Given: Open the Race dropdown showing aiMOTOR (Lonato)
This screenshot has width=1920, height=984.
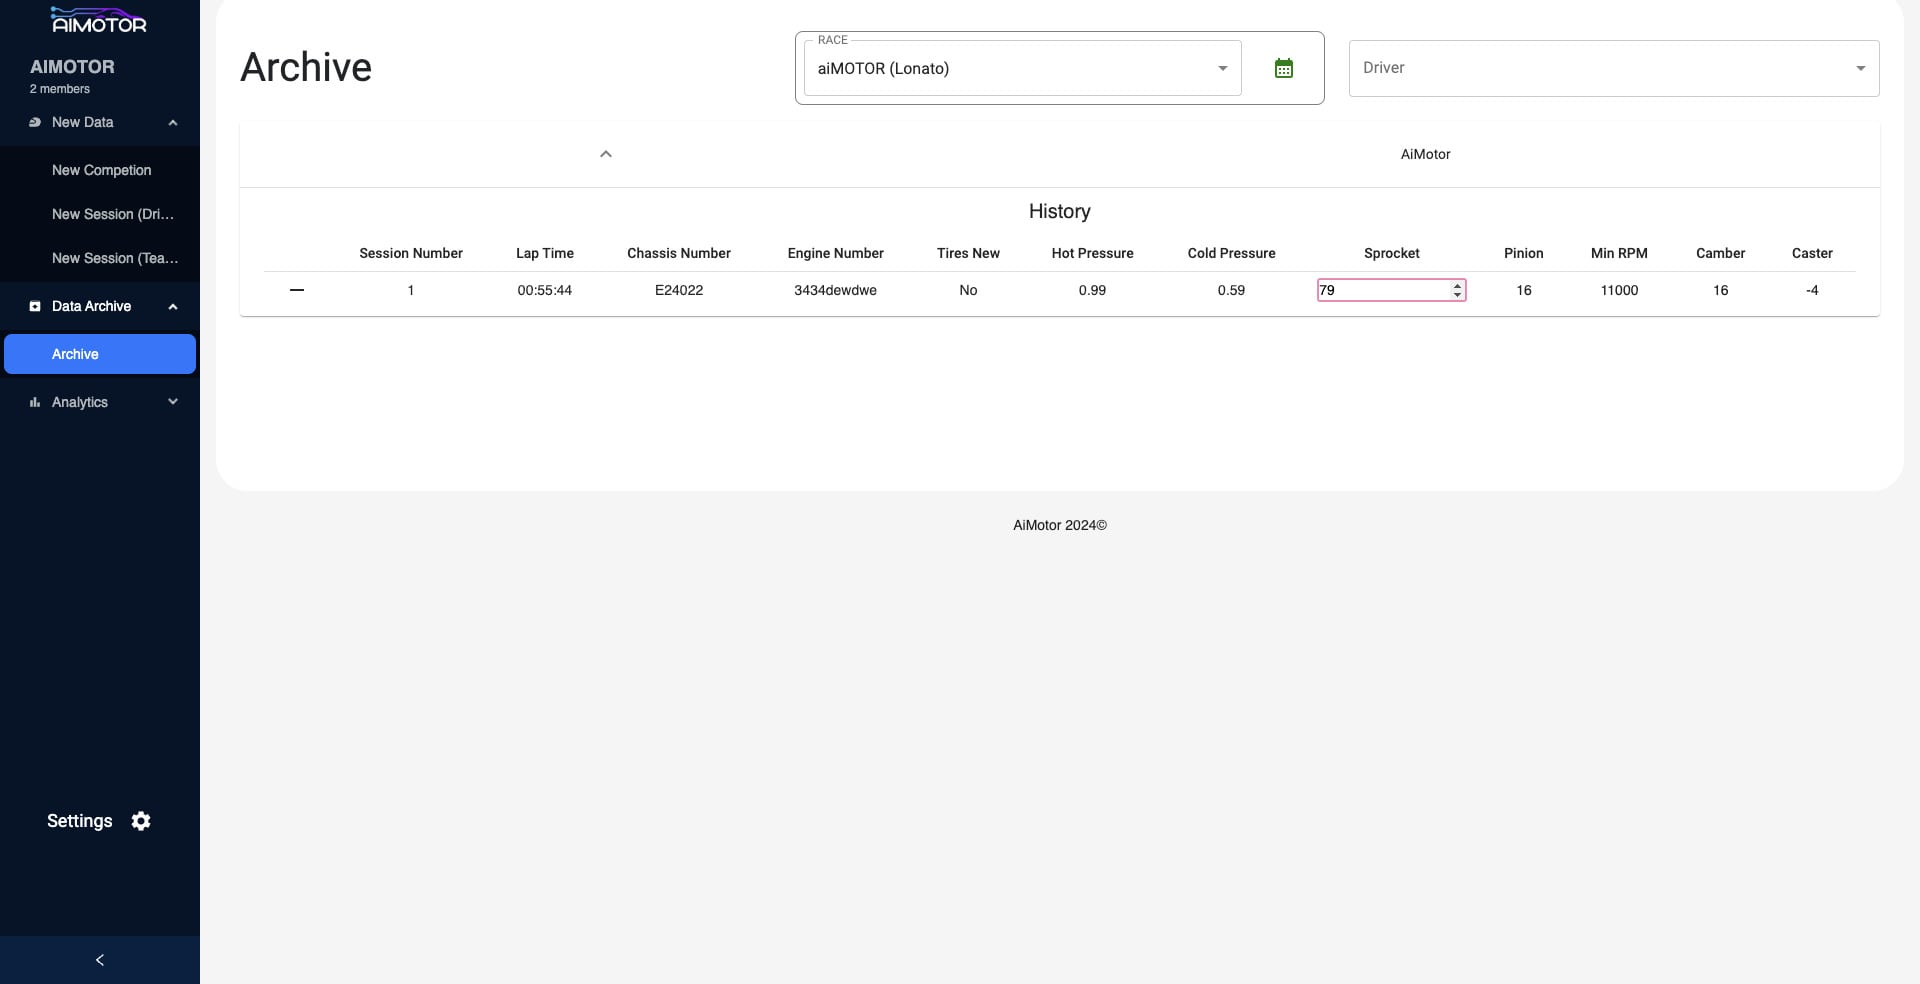Looking at the screenshot, I should click(1022, 68).
